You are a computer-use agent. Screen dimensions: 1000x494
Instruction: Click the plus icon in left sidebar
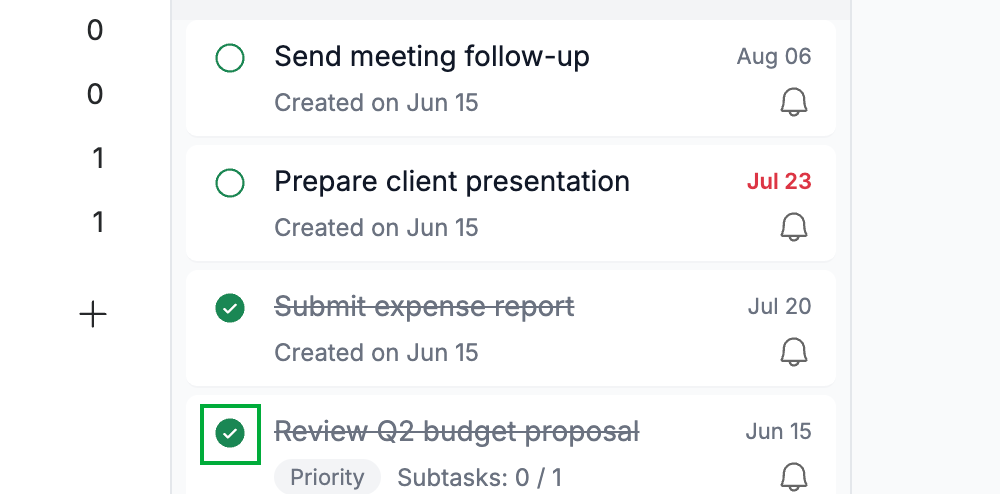pyautogui.click(x=93, y=315)
